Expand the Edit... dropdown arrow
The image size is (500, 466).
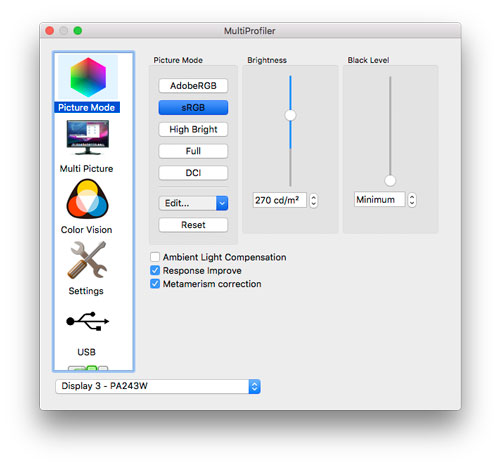(222, 203)
